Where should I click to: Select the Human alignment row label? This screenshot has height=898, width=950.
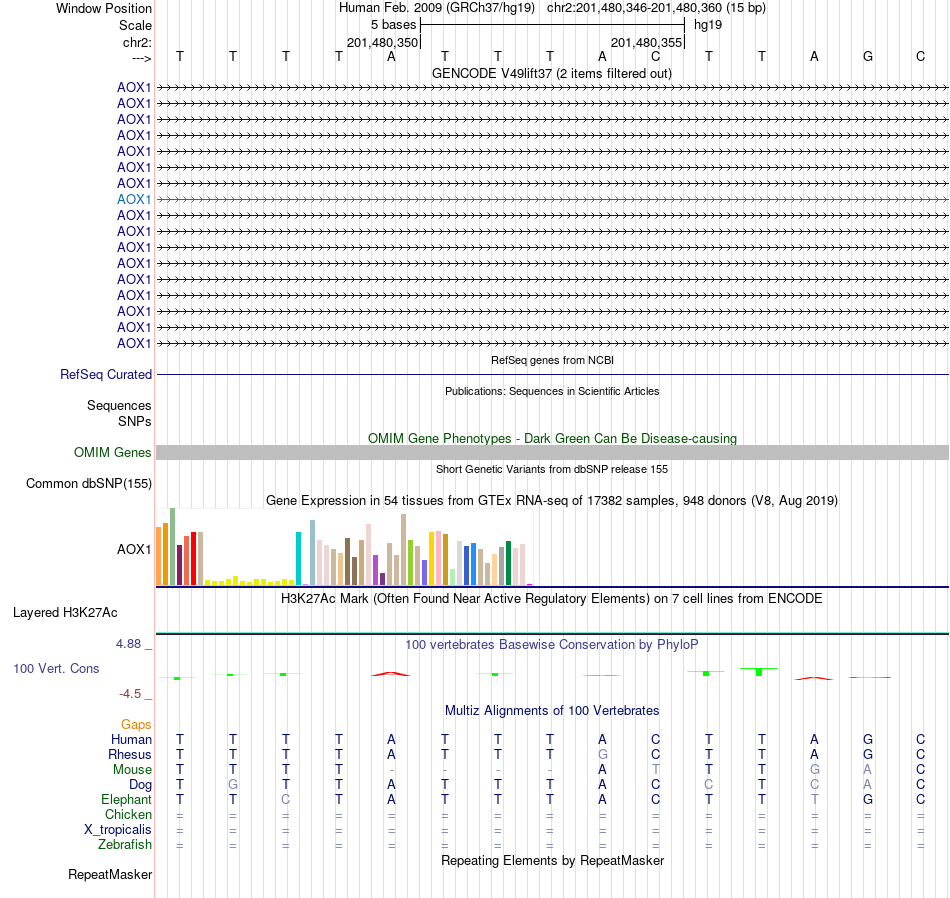pyautogui.click(x=131, y=739)
